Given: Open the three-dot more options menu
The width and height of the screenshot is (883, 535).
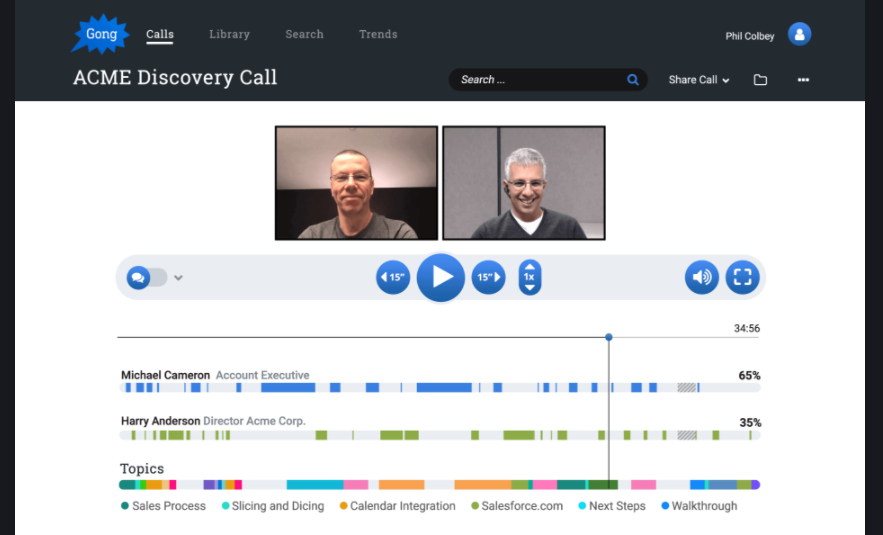Looking at the screenshot, I should tap(803, 80).
